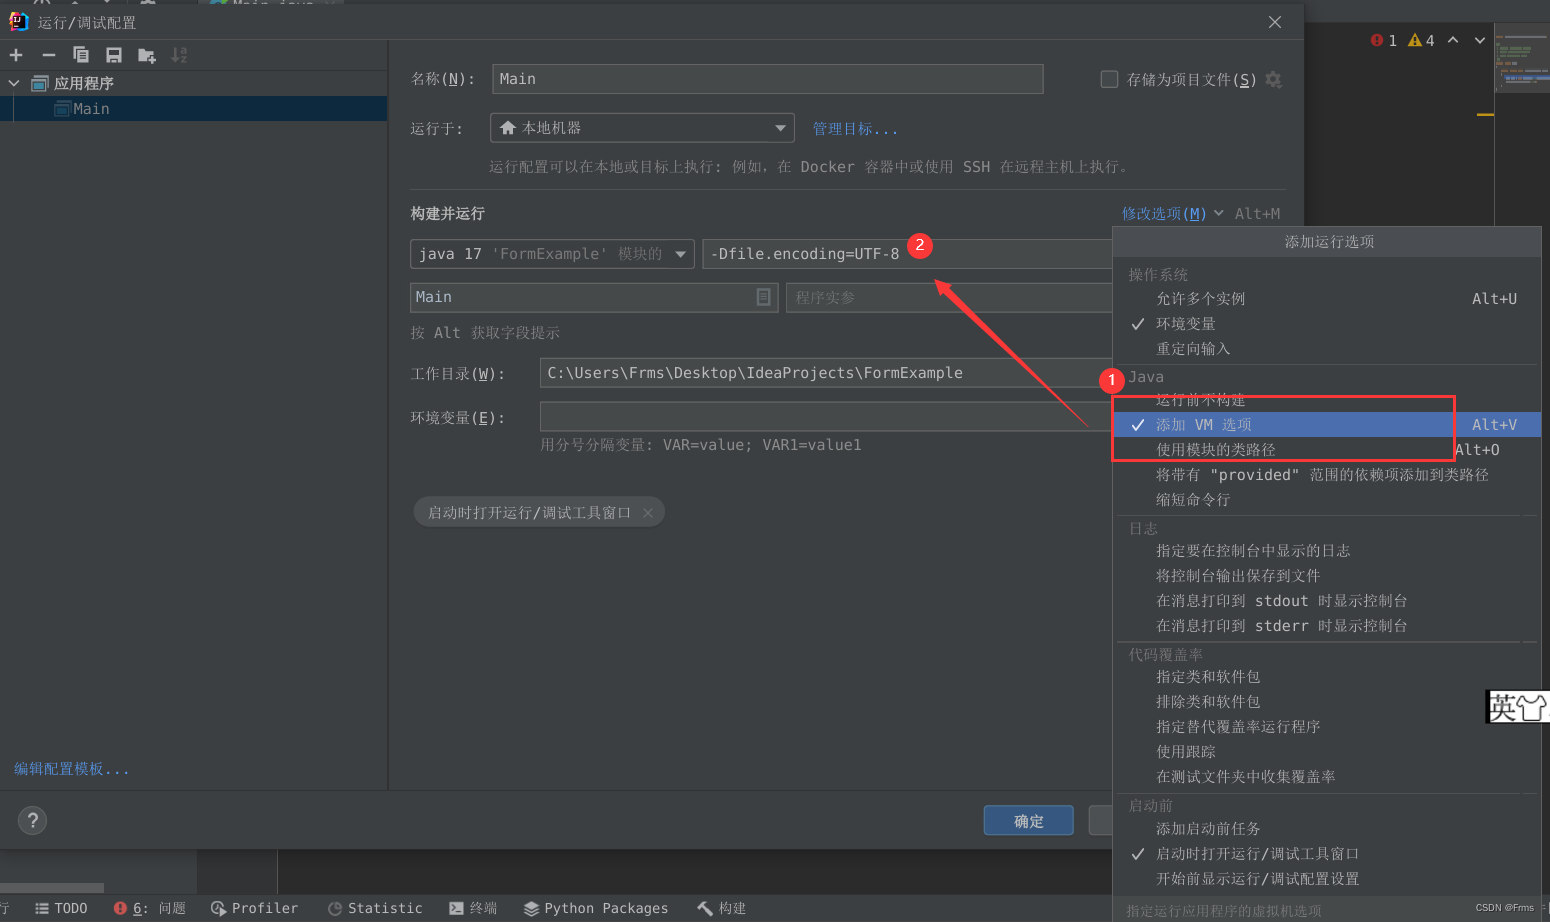1550x922 pixels.
Task: Add a new run configuration with plus icon
Action: pos(16,55)
